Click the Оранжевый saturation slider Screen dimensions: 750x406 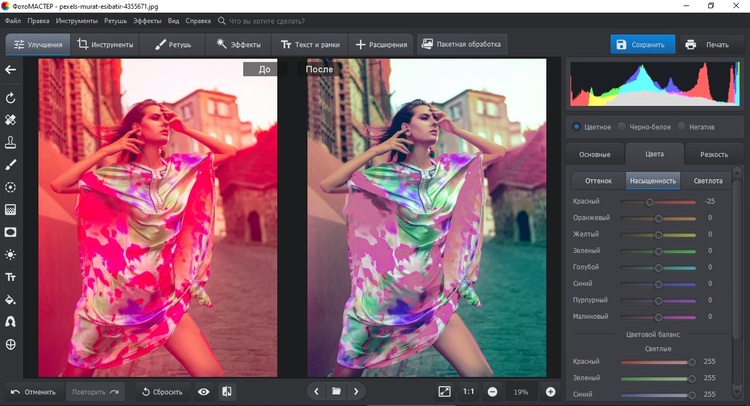coord(658,218)
